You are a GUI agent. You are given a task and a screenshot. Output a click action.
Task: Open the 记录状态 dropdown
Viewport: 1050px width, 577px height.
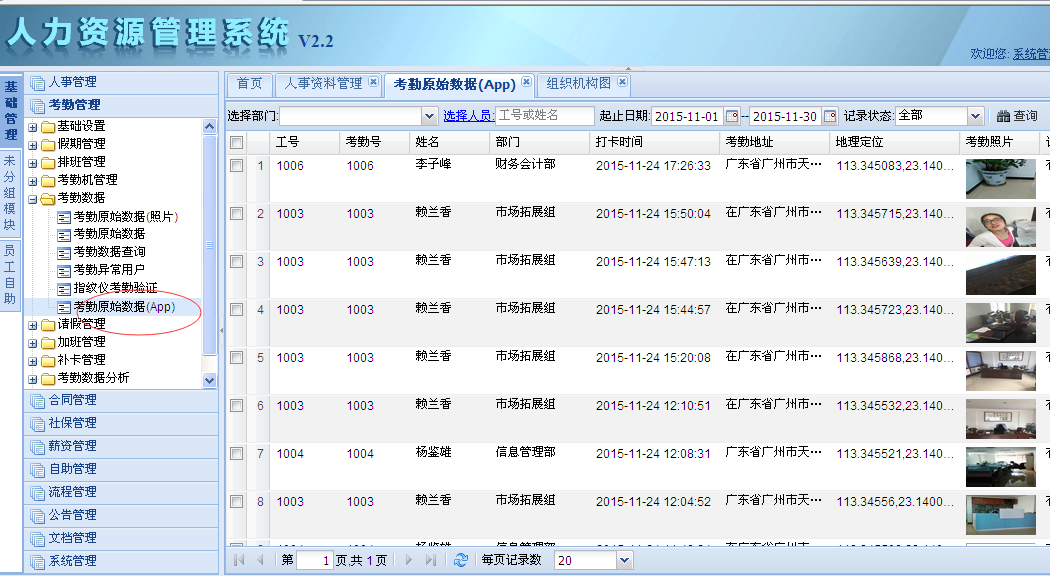(975, 116)
